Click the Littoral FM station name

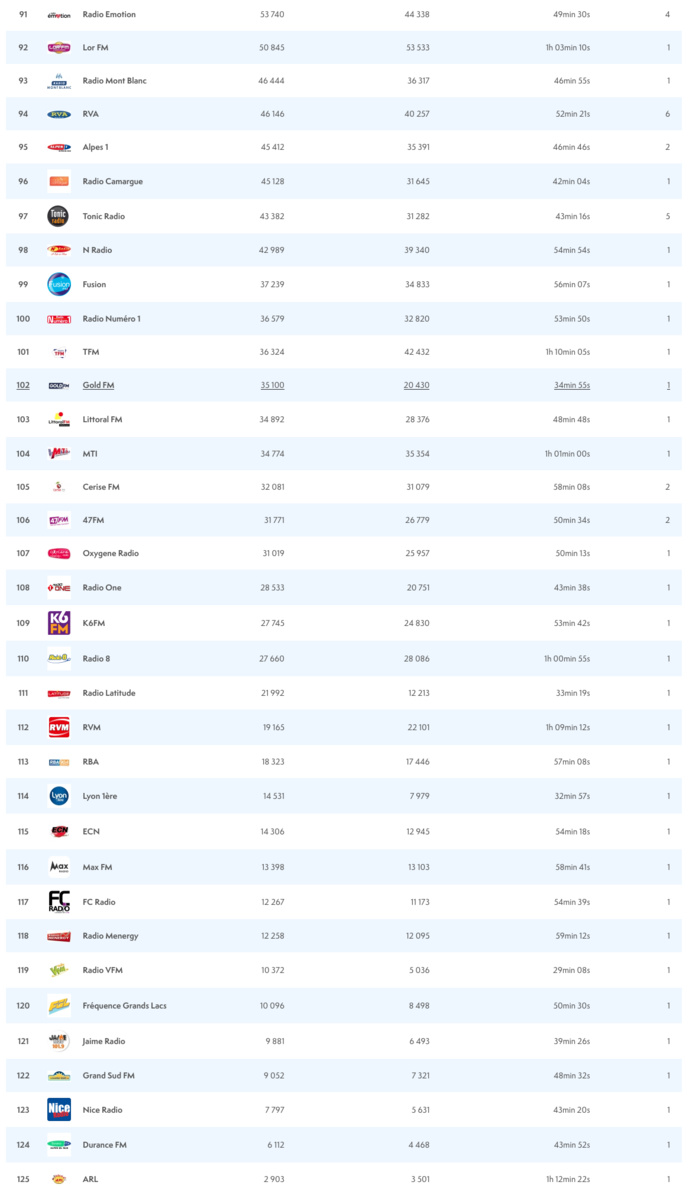pyautogui.click(x=102, y=419)
